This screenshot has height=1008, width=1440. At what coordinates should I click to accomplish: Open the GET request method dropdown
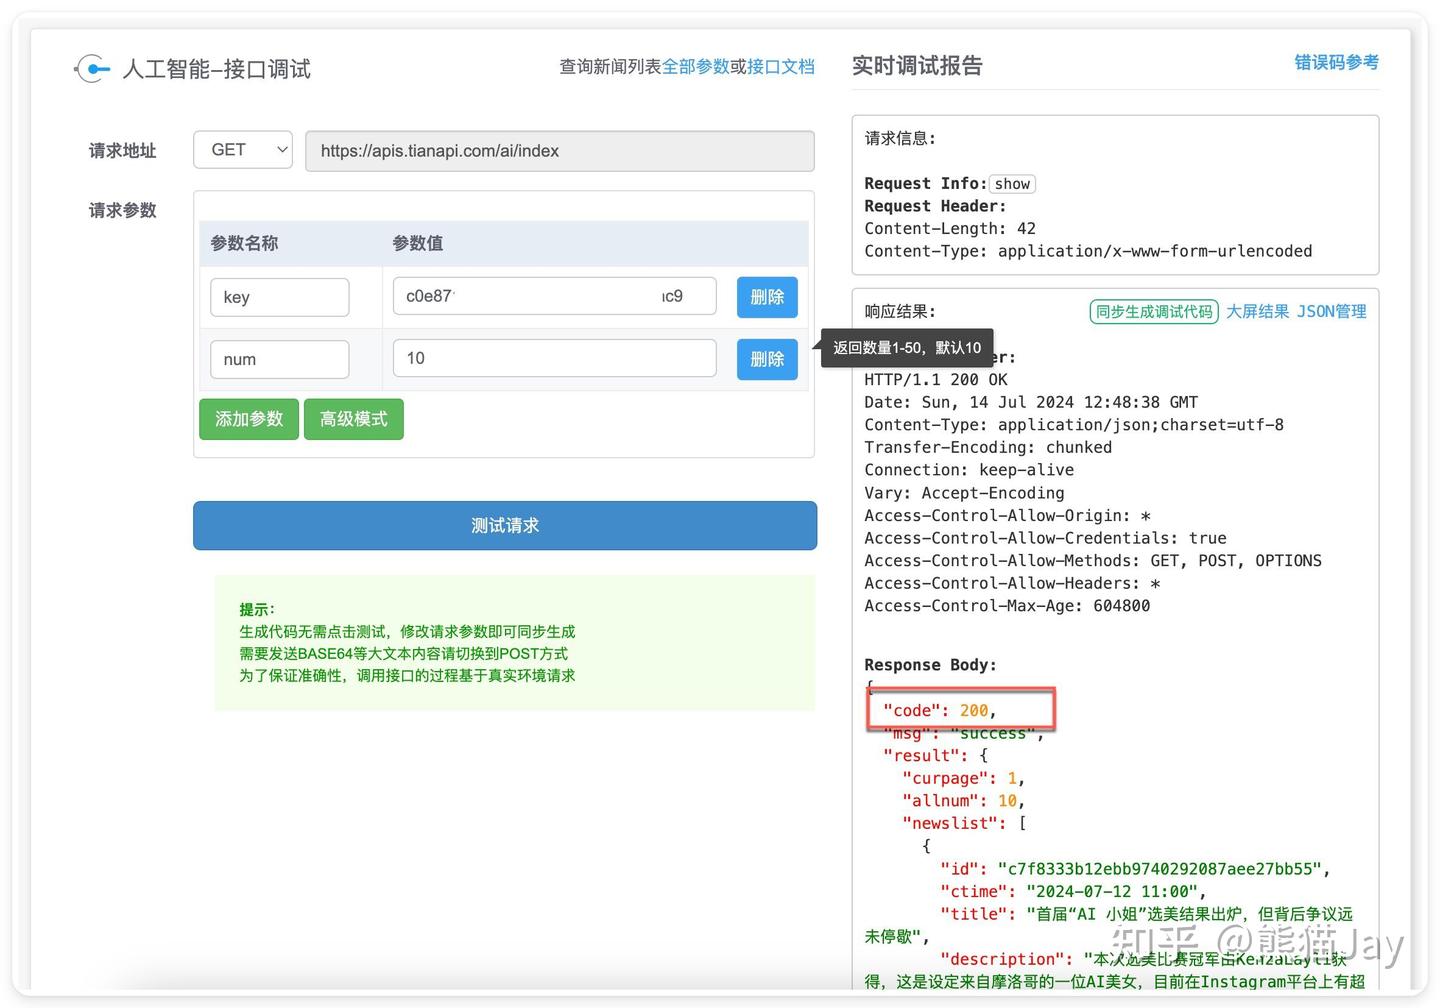[x=243, y=150]
